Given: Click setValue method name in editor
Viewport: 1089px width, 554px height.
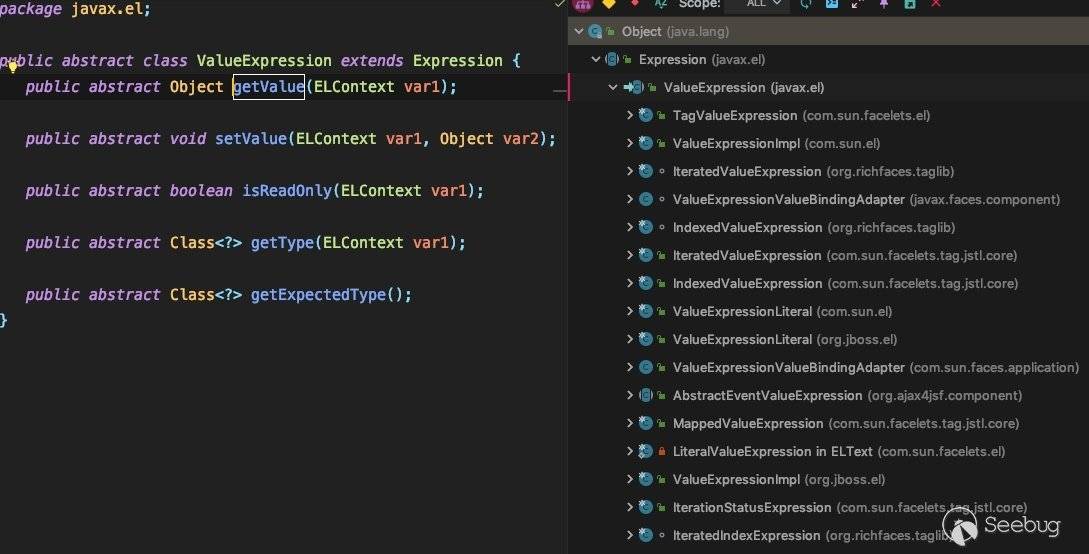Looking at the screenshot, I should pos(251,139).
